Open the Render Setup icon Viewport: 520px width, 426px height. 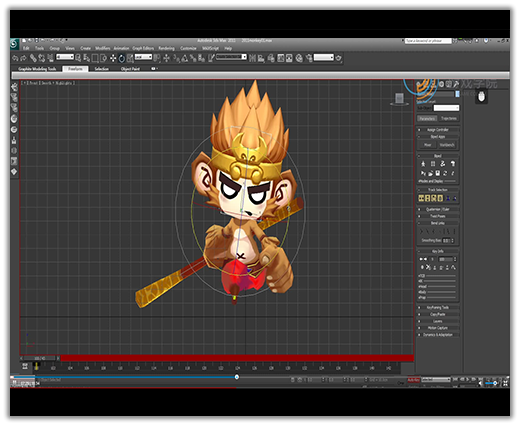click(309, 58)
